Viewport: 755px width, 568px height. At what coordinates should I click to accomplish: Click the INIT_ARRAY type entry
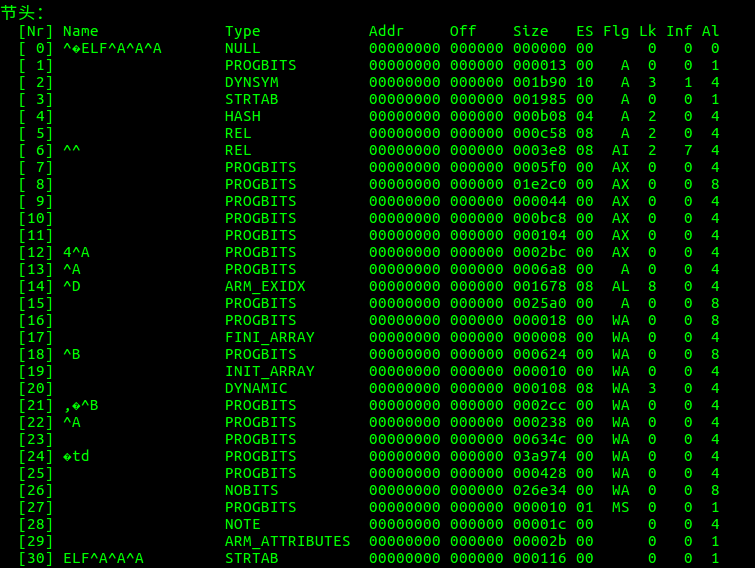tap(270, 372)
